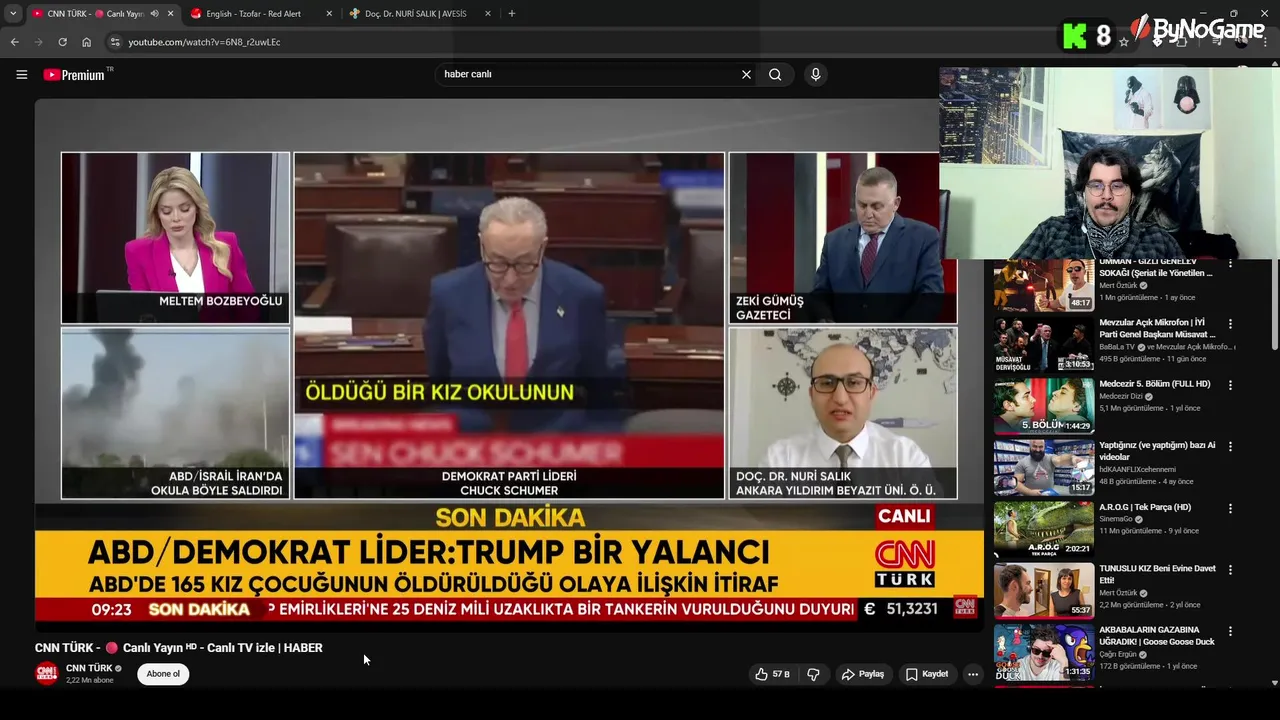Open the YouTube hamburger guide menu
Image resolution: width=1280 pixels, height=720 pixels.
point(21,74)
